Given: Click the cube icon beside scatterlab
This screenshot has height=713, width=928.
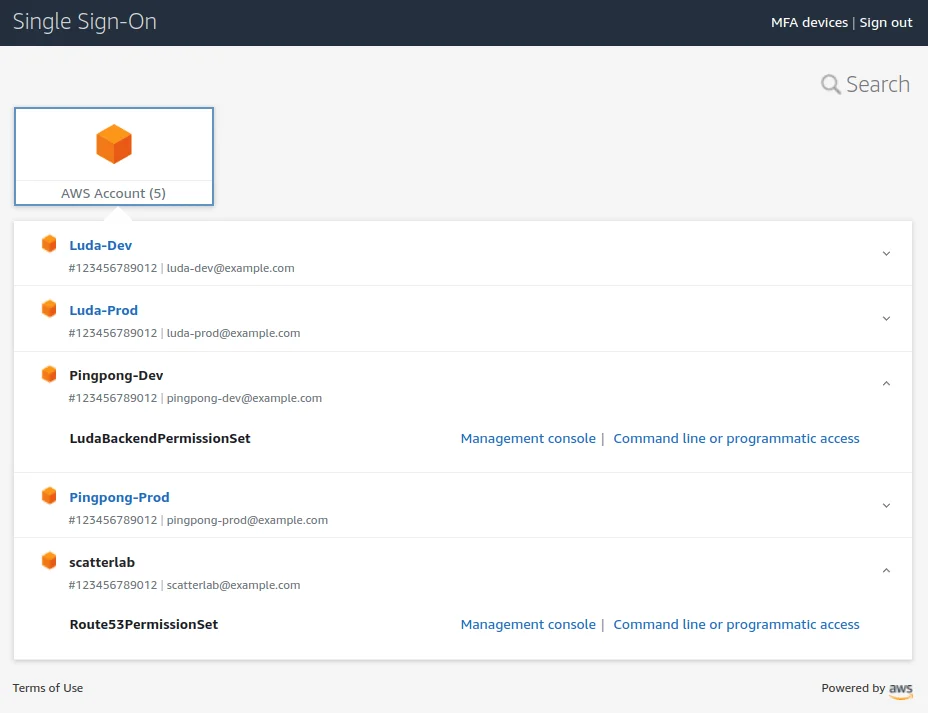Looking at the screenshot, I should [x=49, y=561].
